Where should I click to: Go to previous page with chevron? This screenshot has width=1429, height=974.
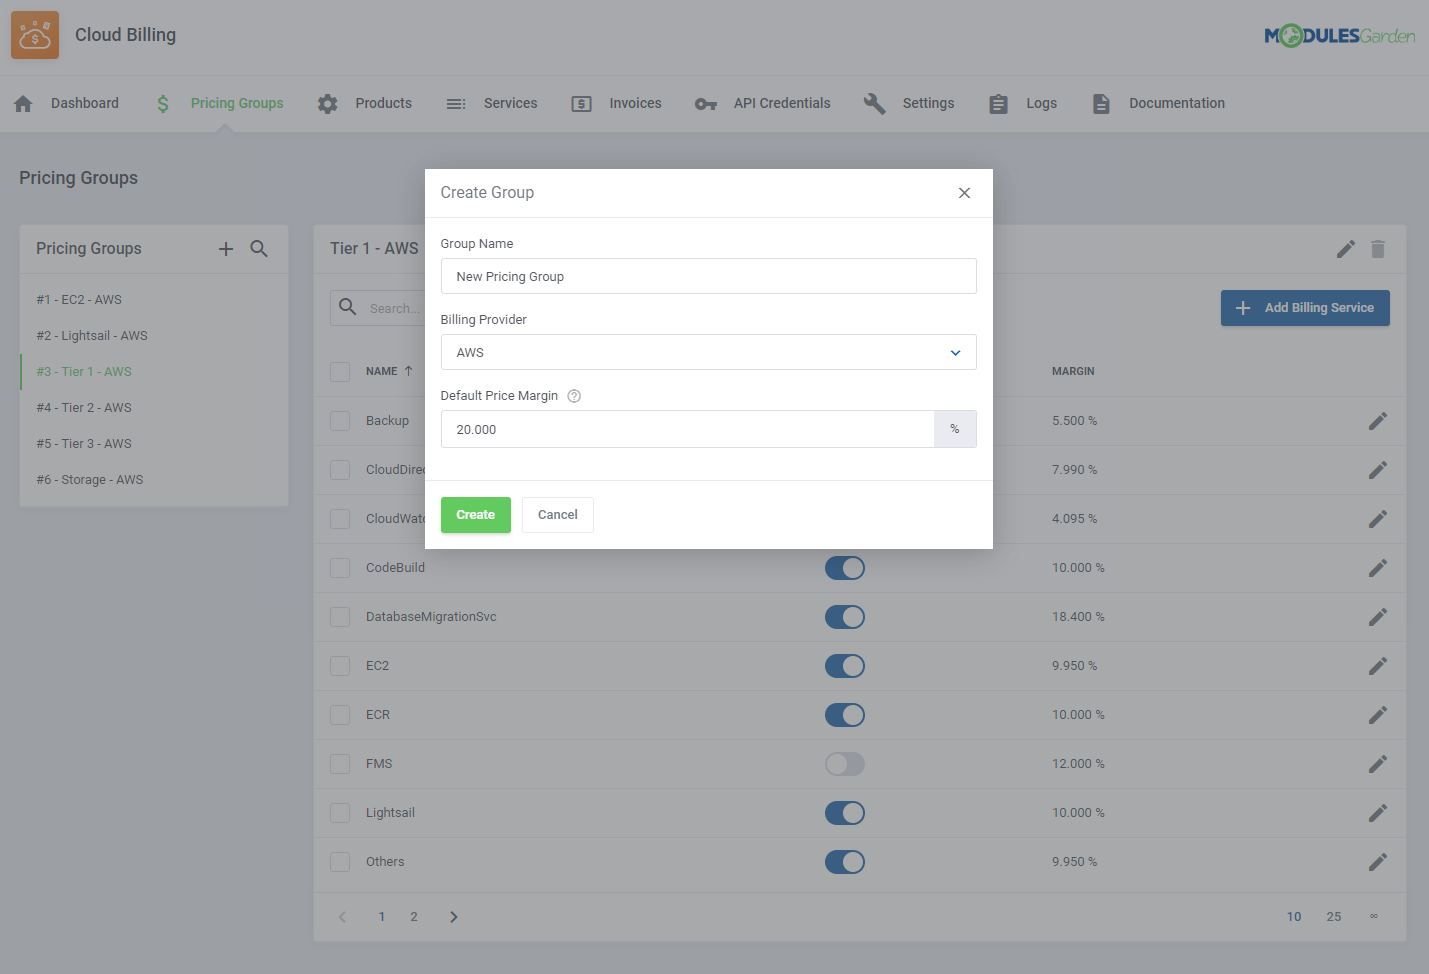click(x=342, y=917)
